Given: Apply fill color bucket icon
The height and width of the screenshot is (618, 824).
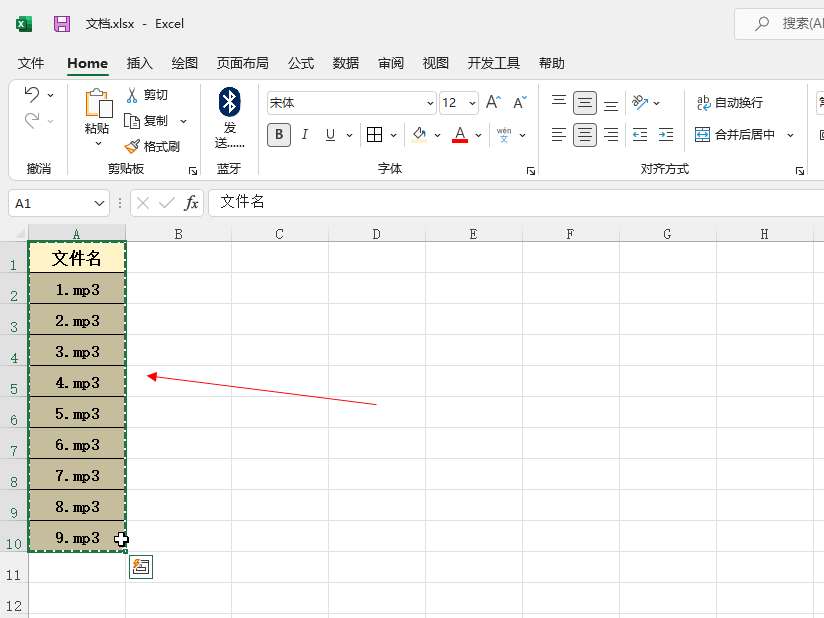Looking at the screenshot, I should click(x=419, y=135).
